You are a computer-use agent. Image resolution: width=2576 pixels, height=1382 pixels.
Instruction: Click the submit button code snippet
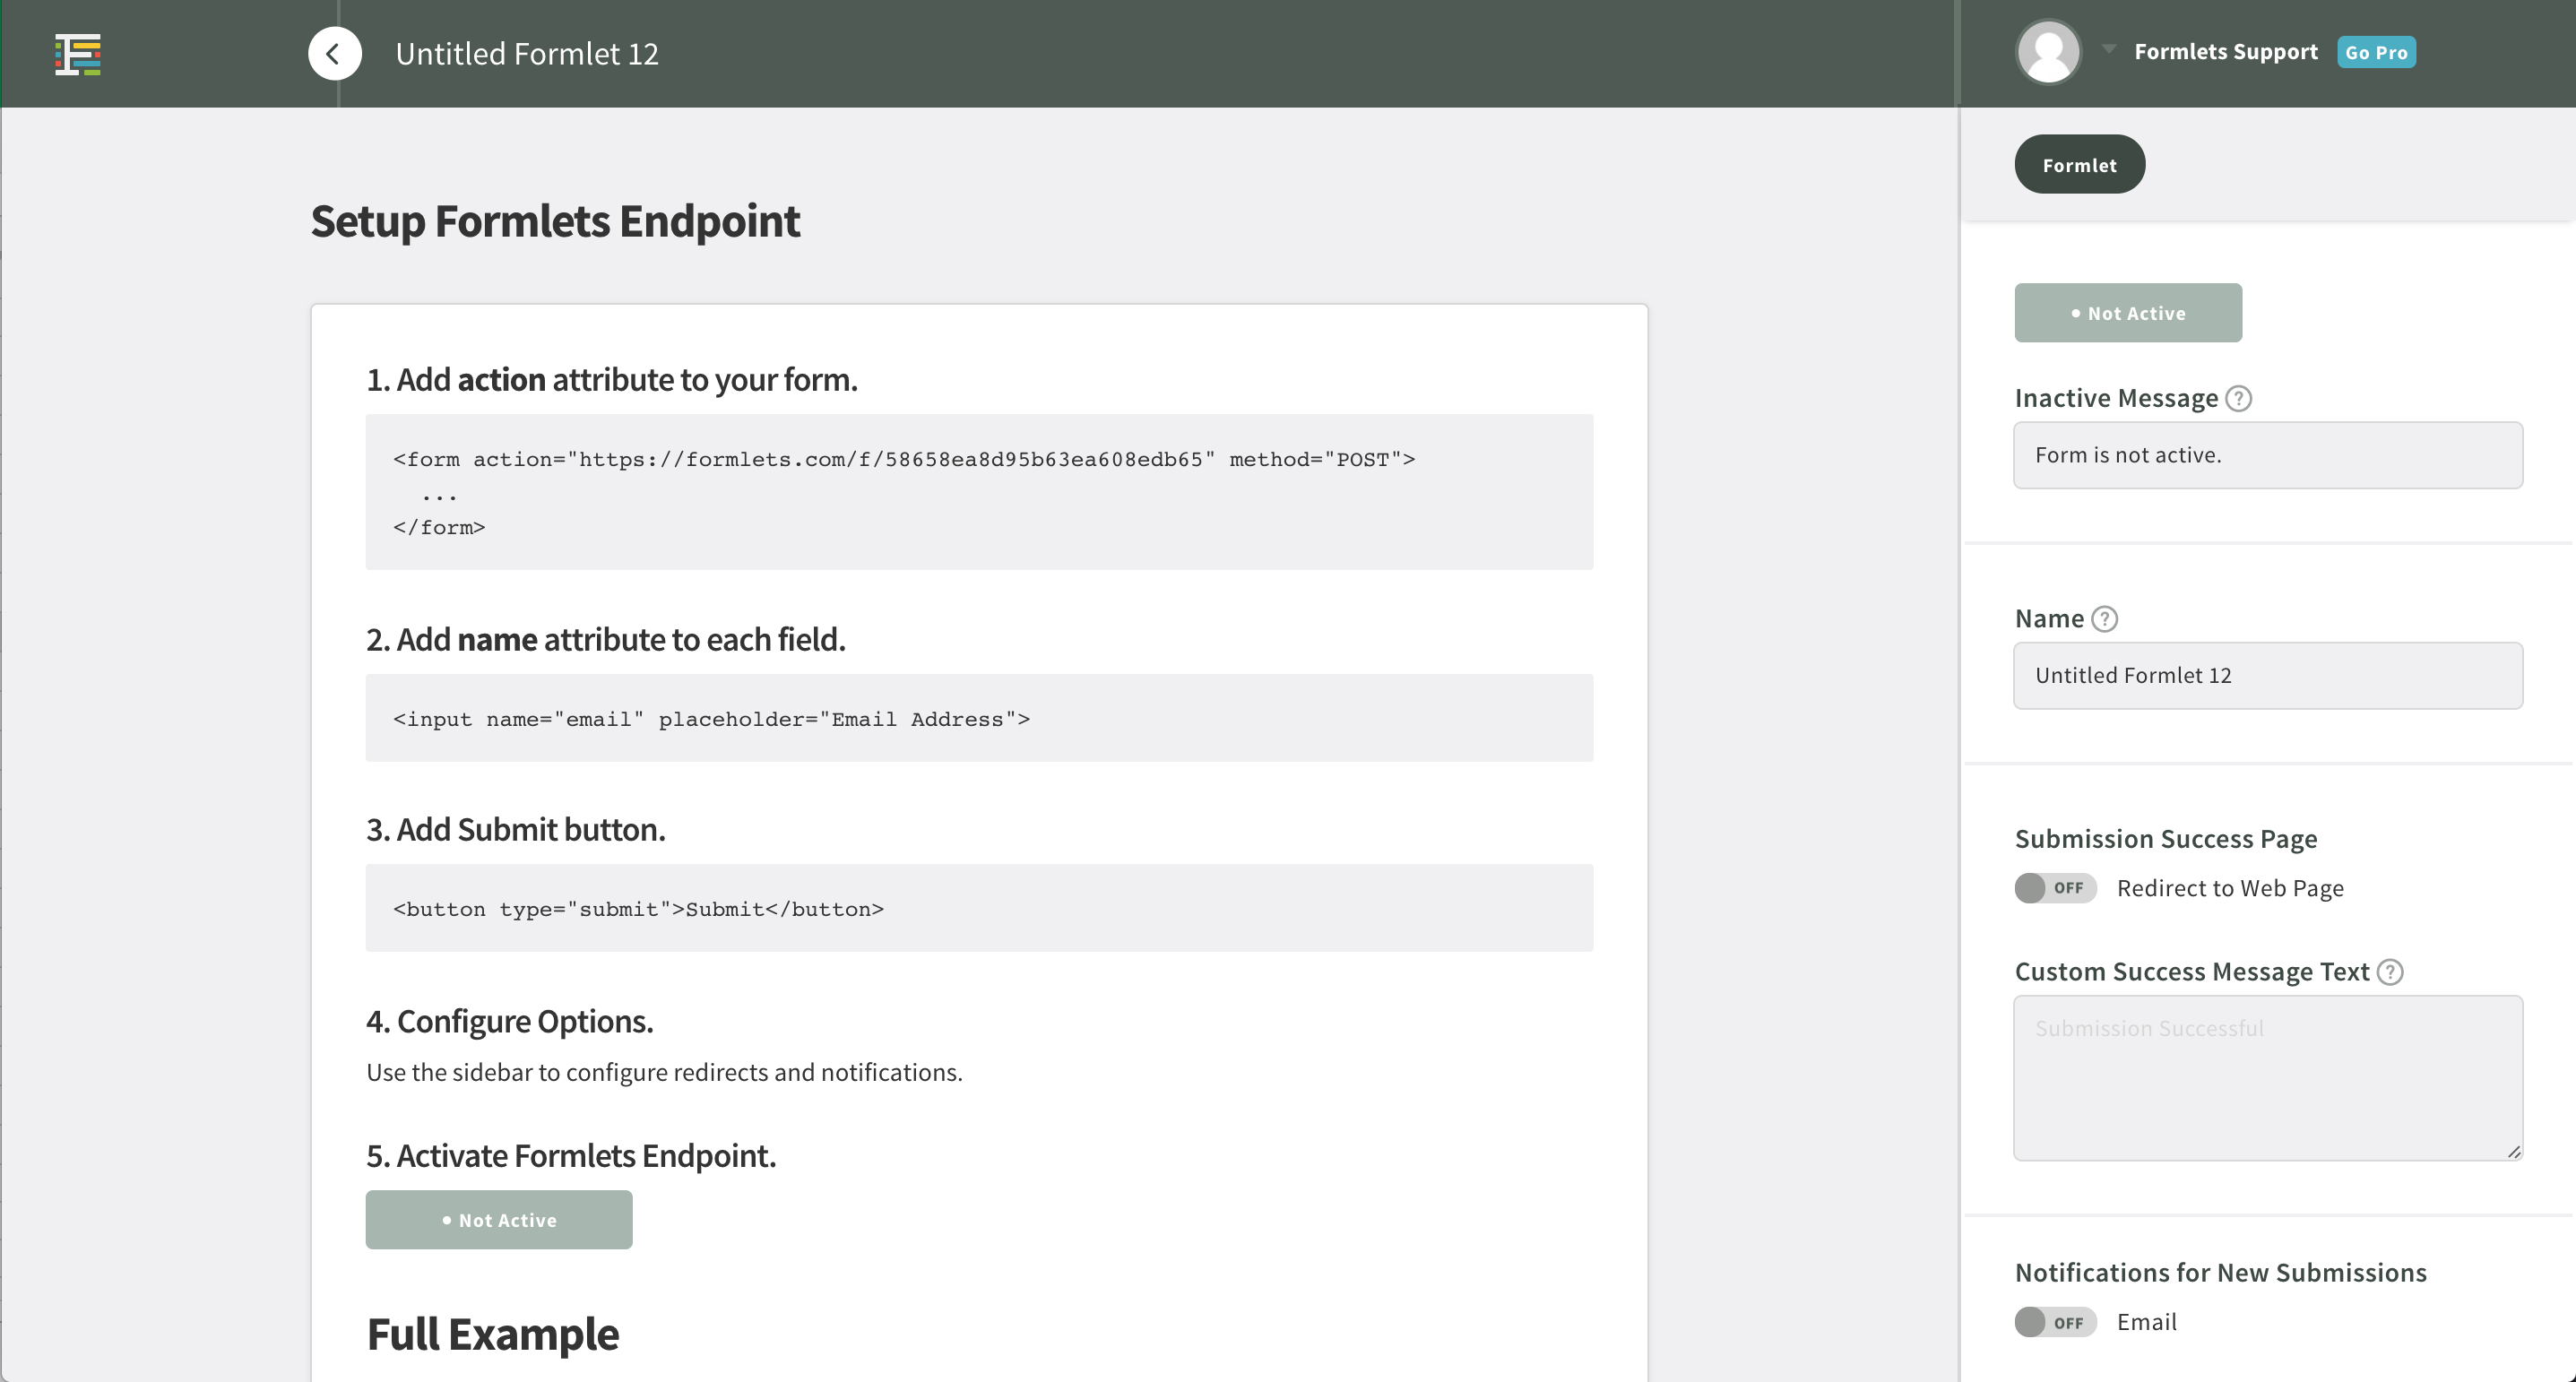coord(979,908)
